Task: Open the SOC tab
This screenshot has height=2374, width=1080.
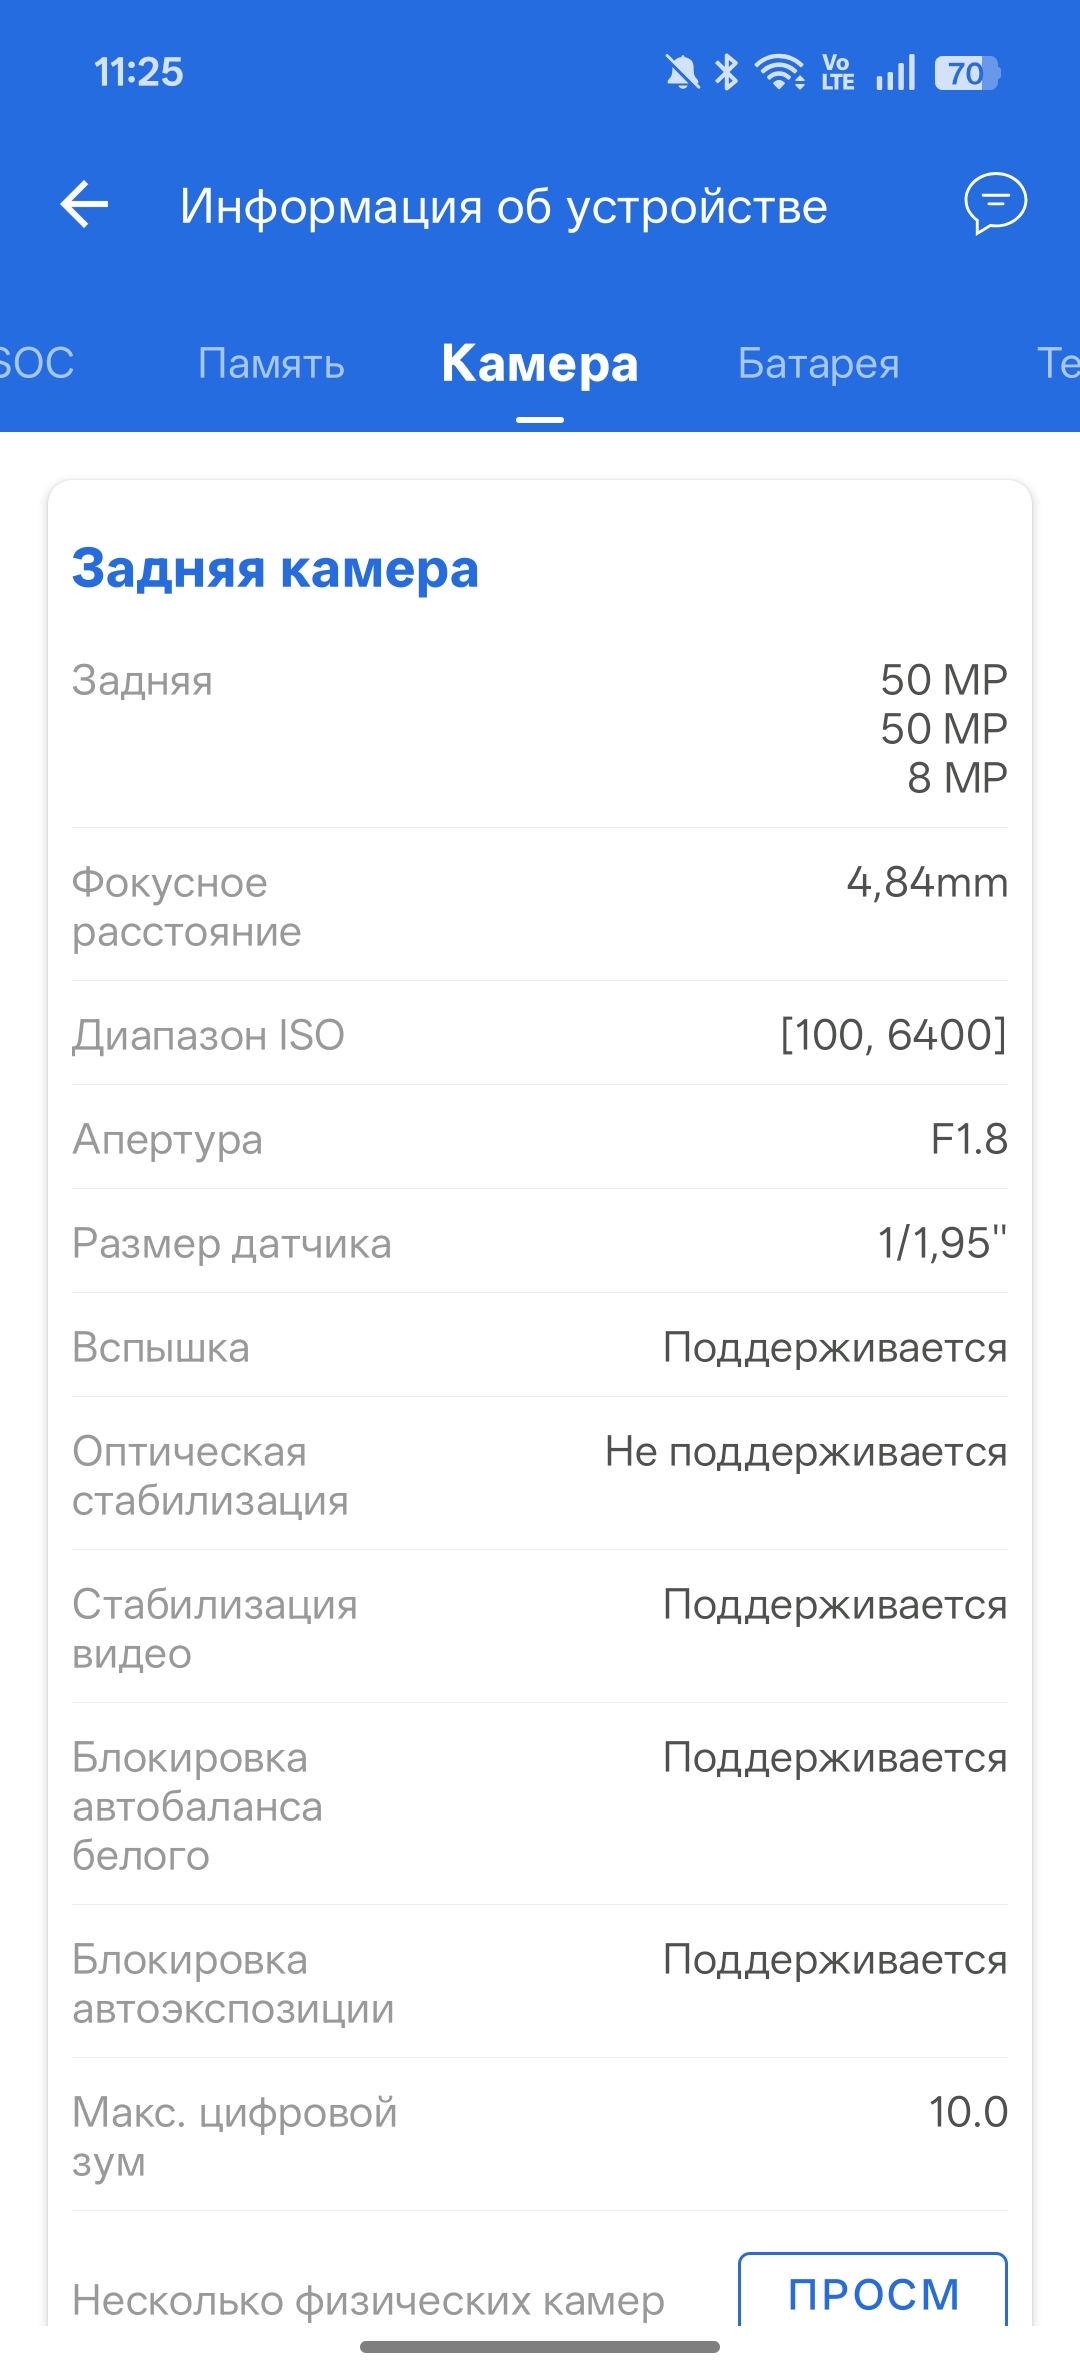Action: pos(37,363)
